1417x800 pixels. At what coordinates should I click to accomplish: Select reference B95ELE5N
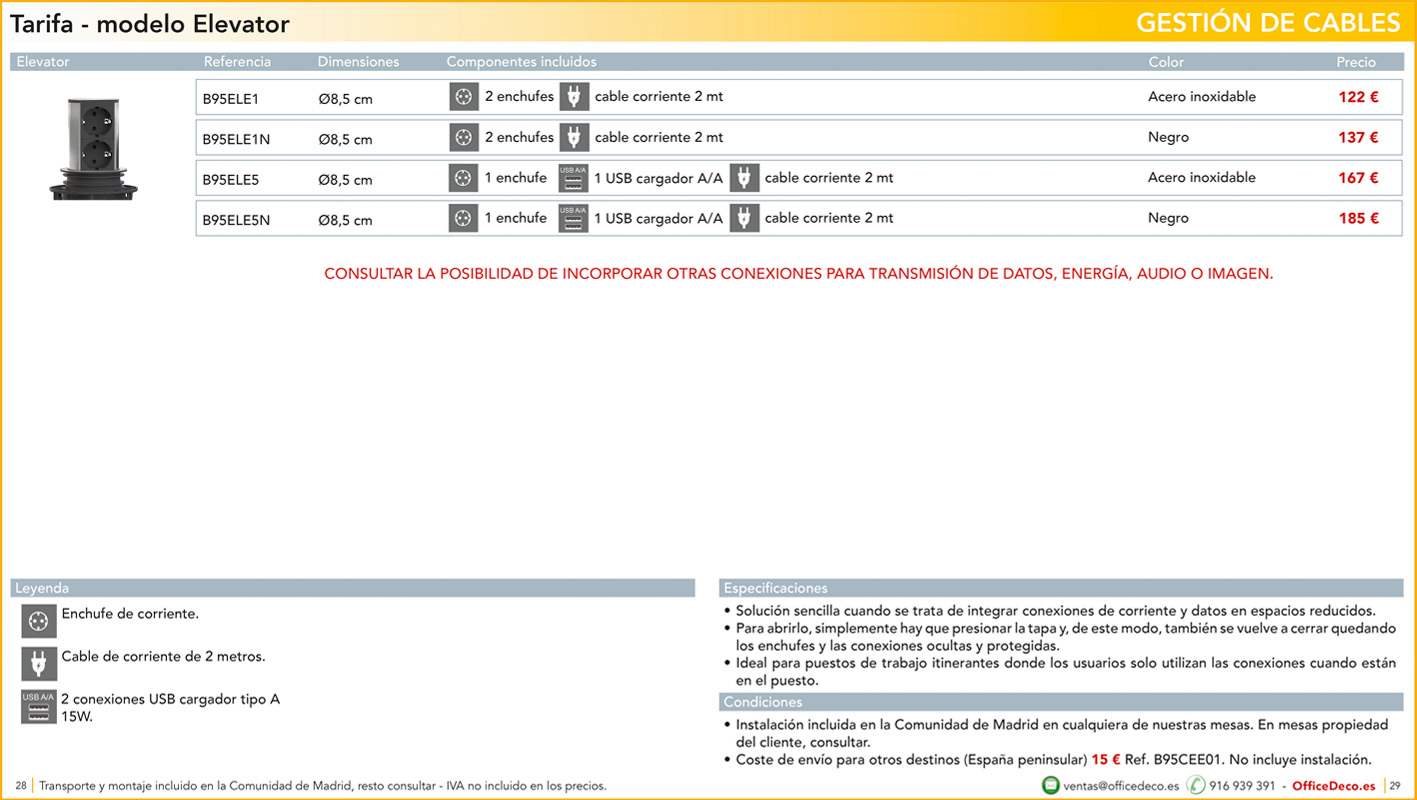236,220
